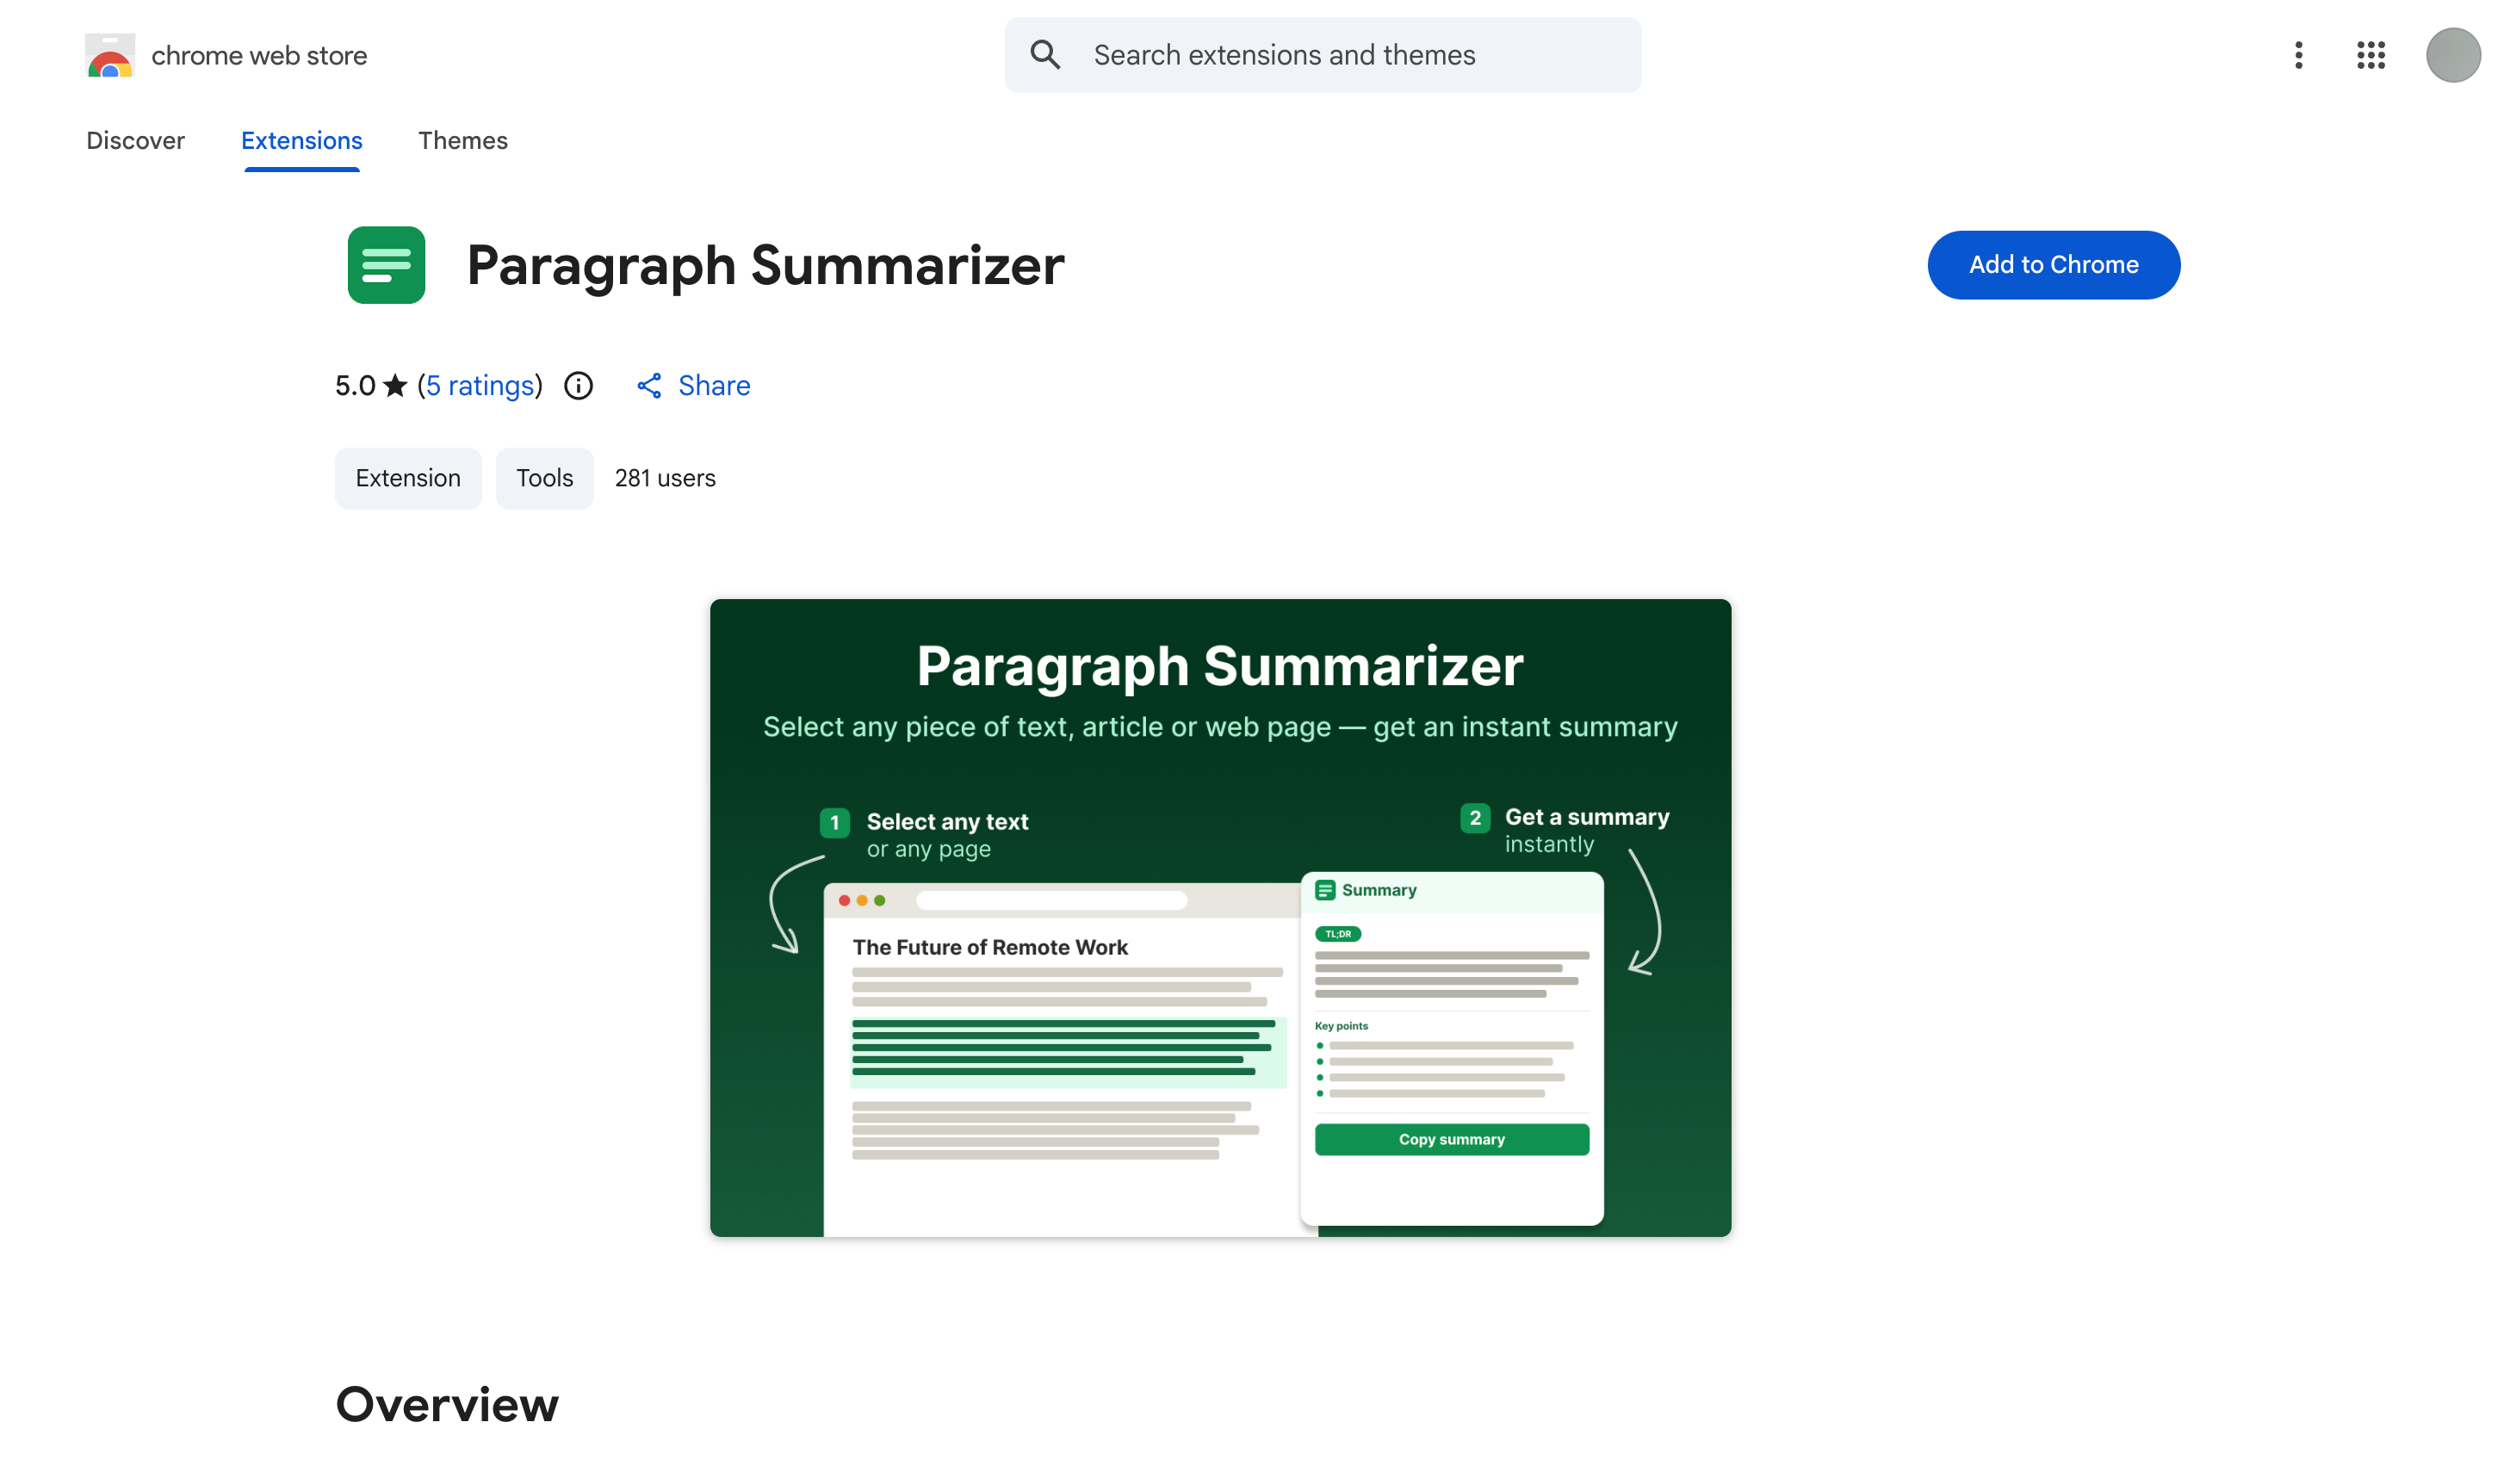Click the chrome web store title text
Screen dimensions: 2516x1484
tap(259, 56)
